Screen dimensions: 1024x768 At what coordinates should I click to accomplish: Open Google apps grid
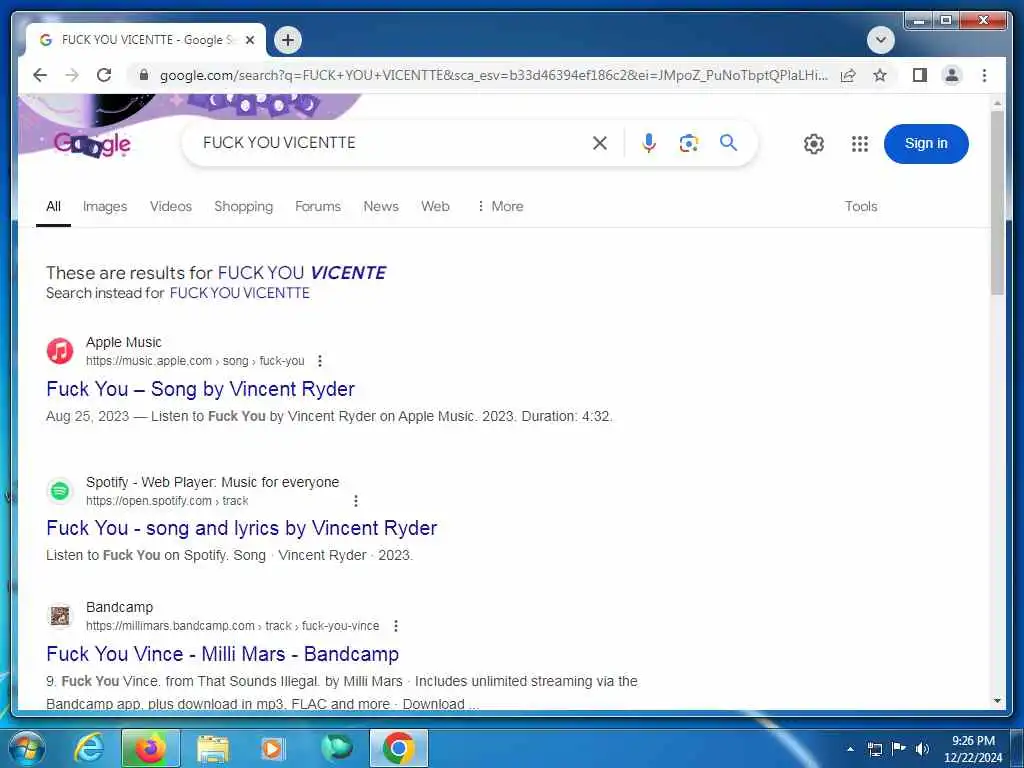(859, 144)
